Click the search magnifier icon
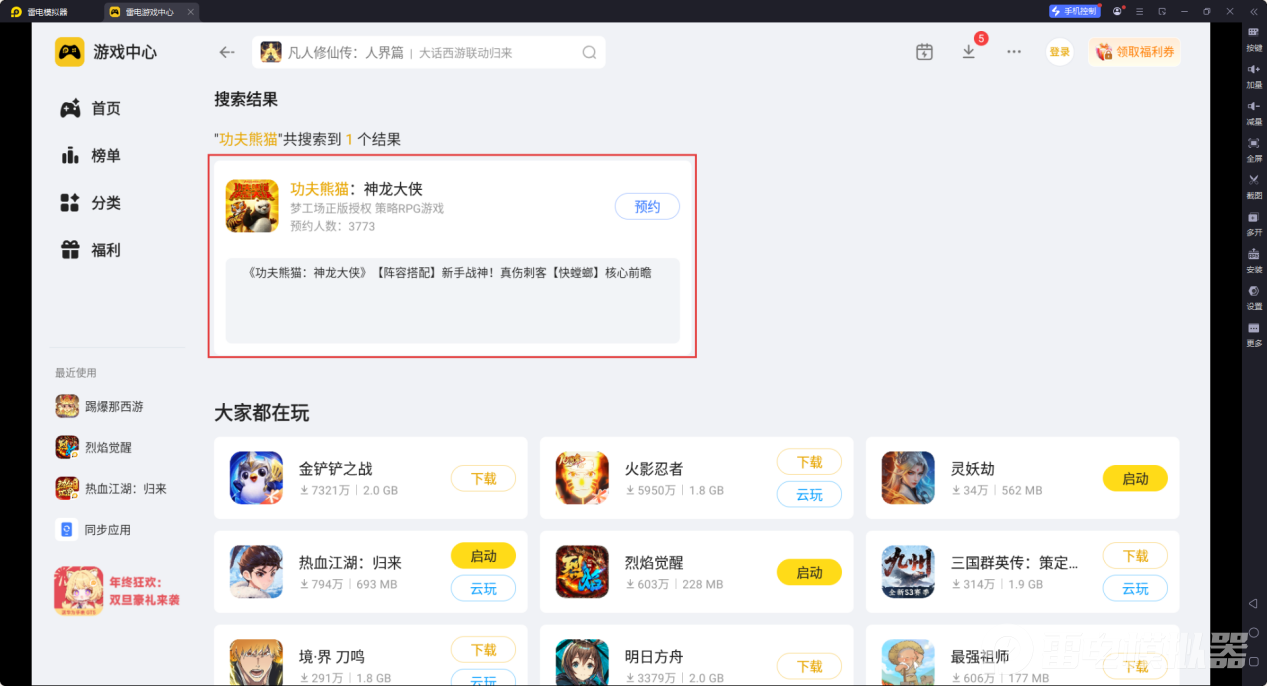 point(589,53)
